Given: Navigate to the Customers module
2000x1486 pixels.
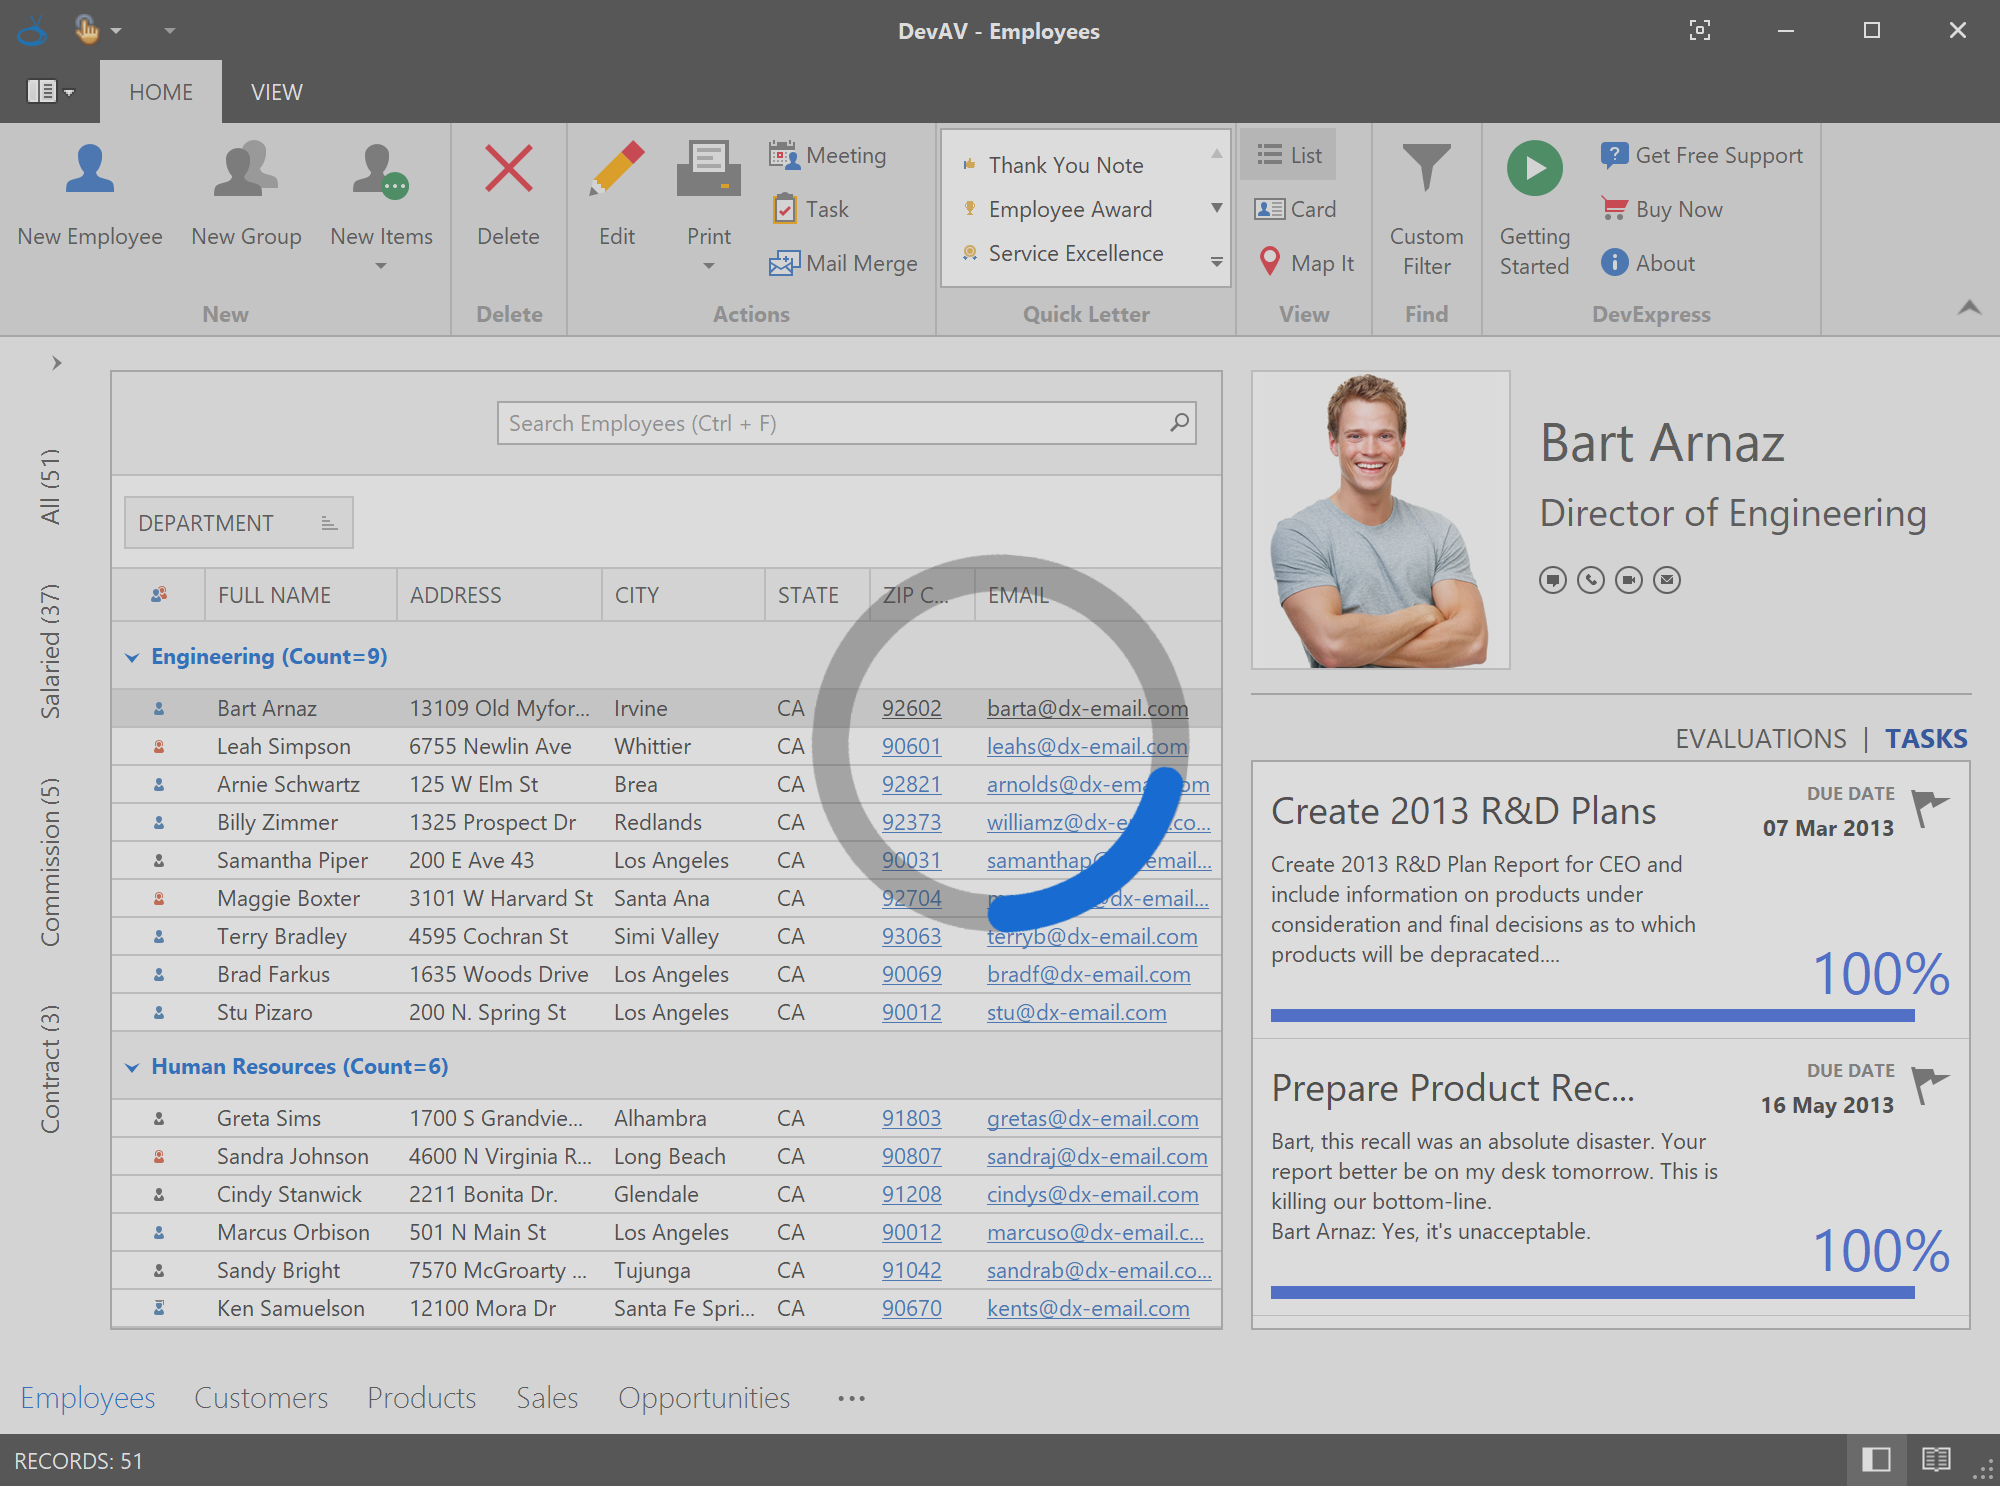Looking at the screenshot, I should (261, 1397).
